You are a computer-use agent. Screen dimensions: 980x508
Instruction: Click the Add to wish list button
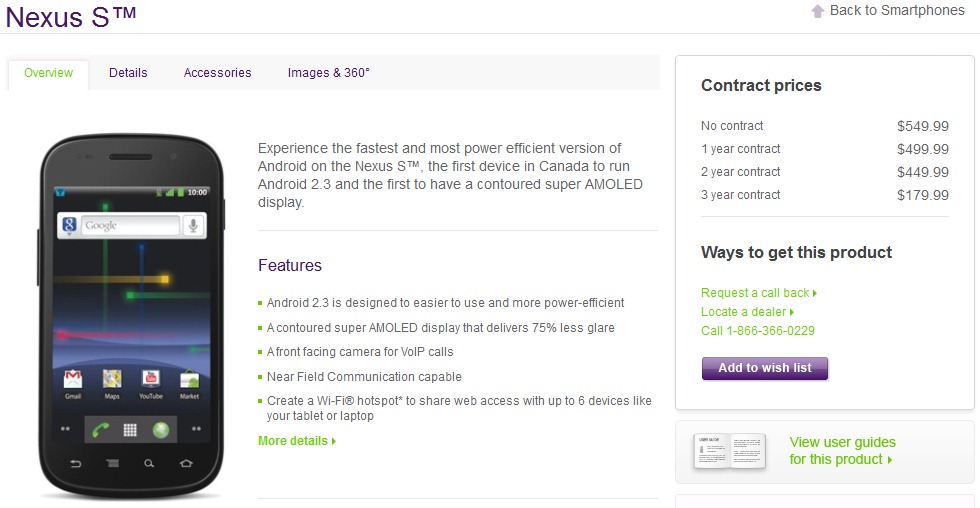point(765,368)
